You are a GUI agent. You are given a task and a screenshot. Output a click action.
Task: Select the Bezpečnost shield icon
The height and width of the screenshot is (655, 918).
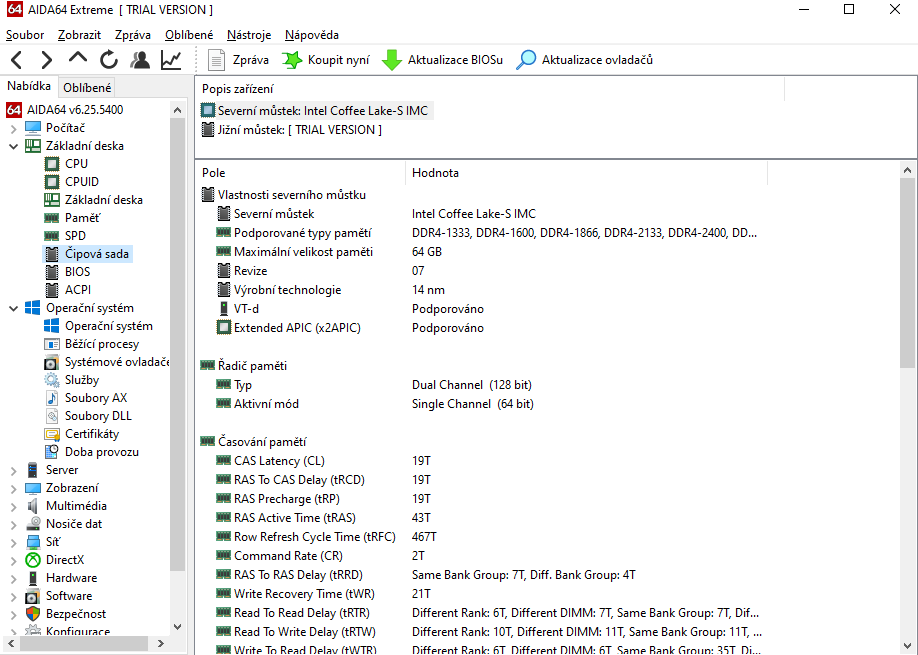click(33, 614)
